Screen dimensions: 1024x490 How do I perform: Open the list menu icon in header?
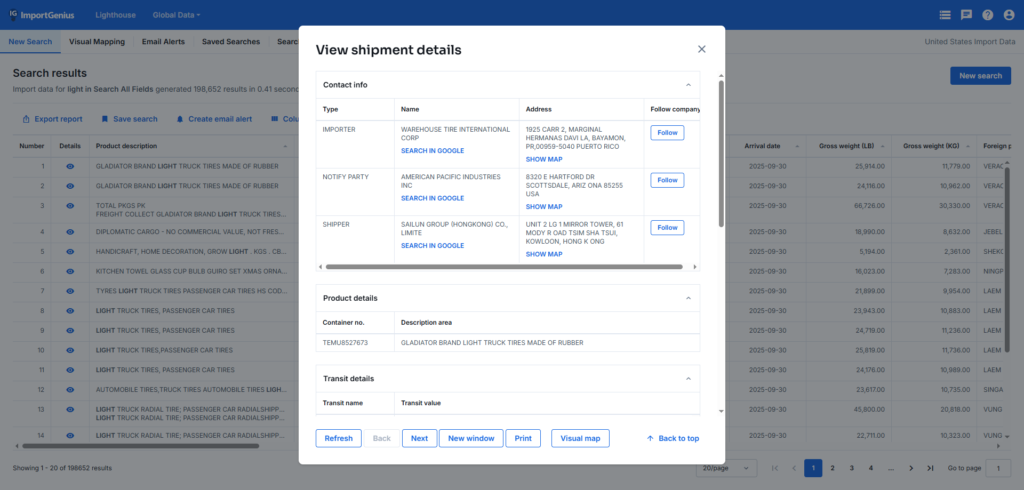pos(945,15)
